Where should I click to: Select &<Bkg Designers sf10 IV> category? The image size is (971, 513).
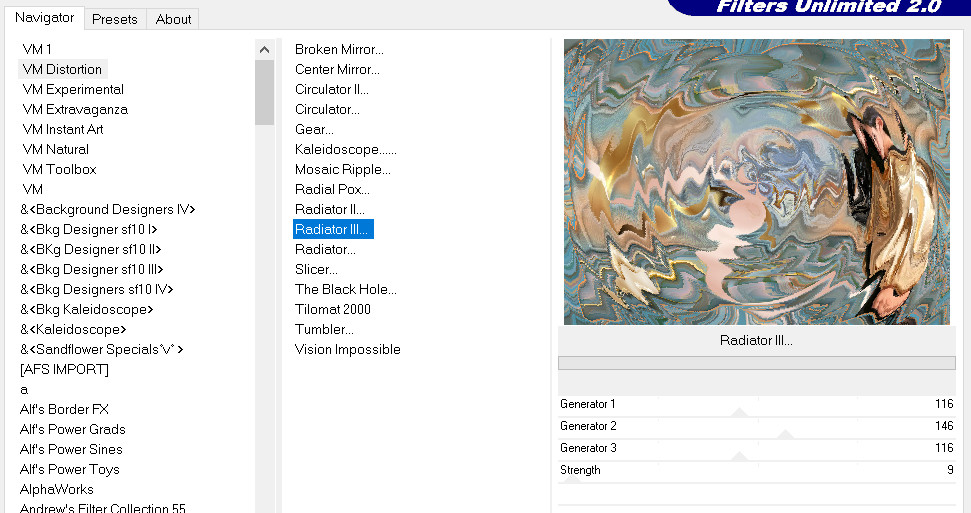(97, 289)
